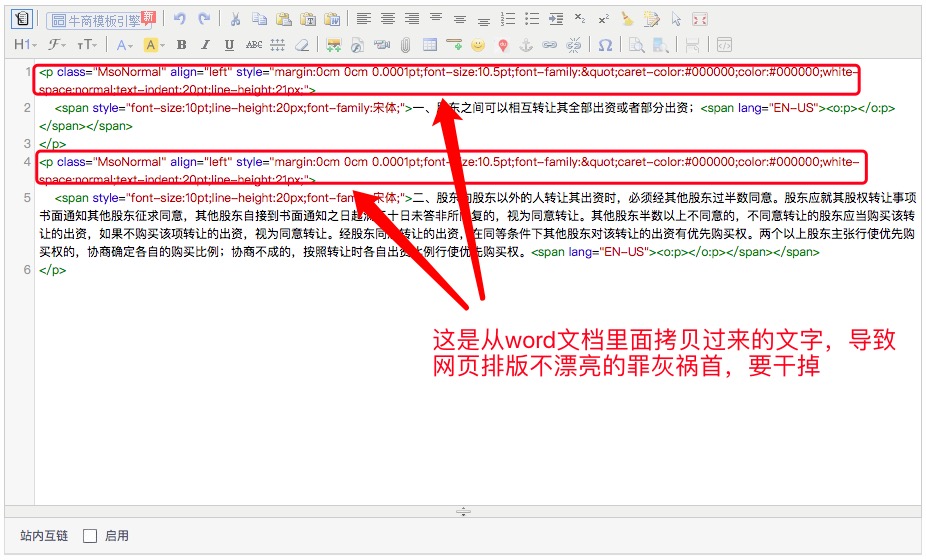Image resolution: width=926 pixels, height=560 pixels.
Task: Toggle fullscreen editor mode
Action: (x=700, y=19)
